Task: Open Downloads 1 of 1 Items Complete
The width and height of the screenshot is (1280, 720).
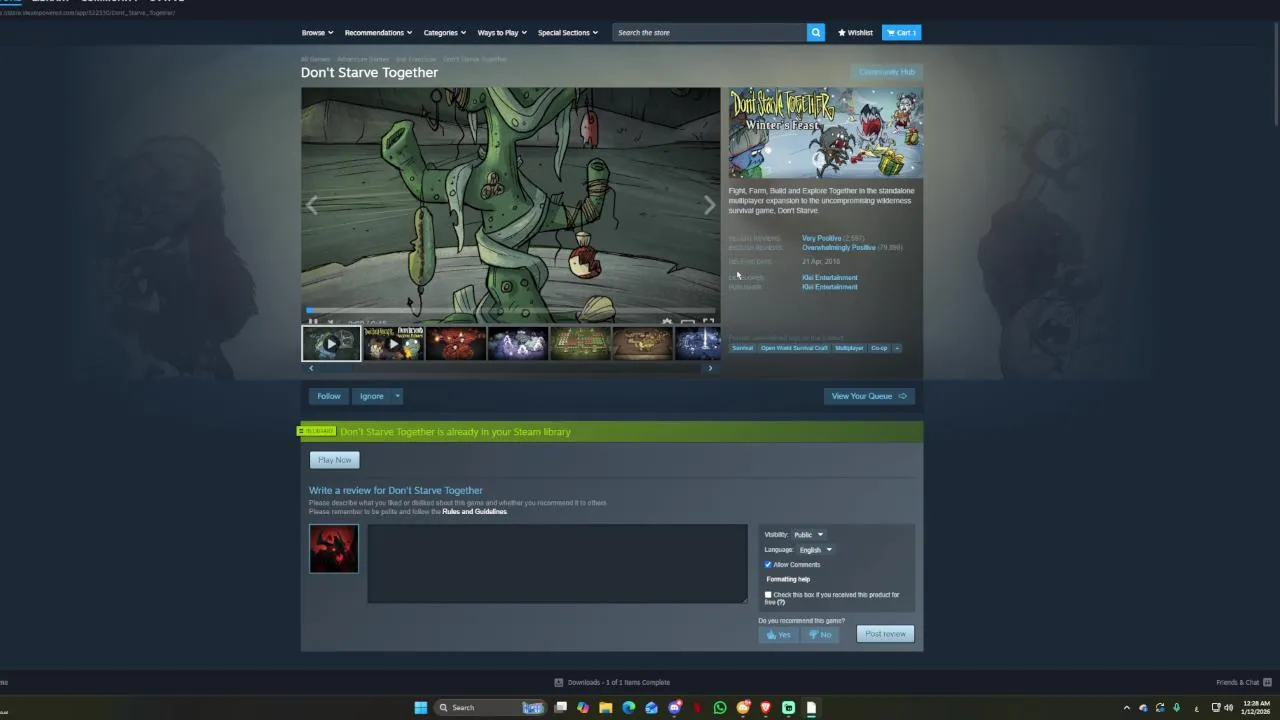Action: 612,682
